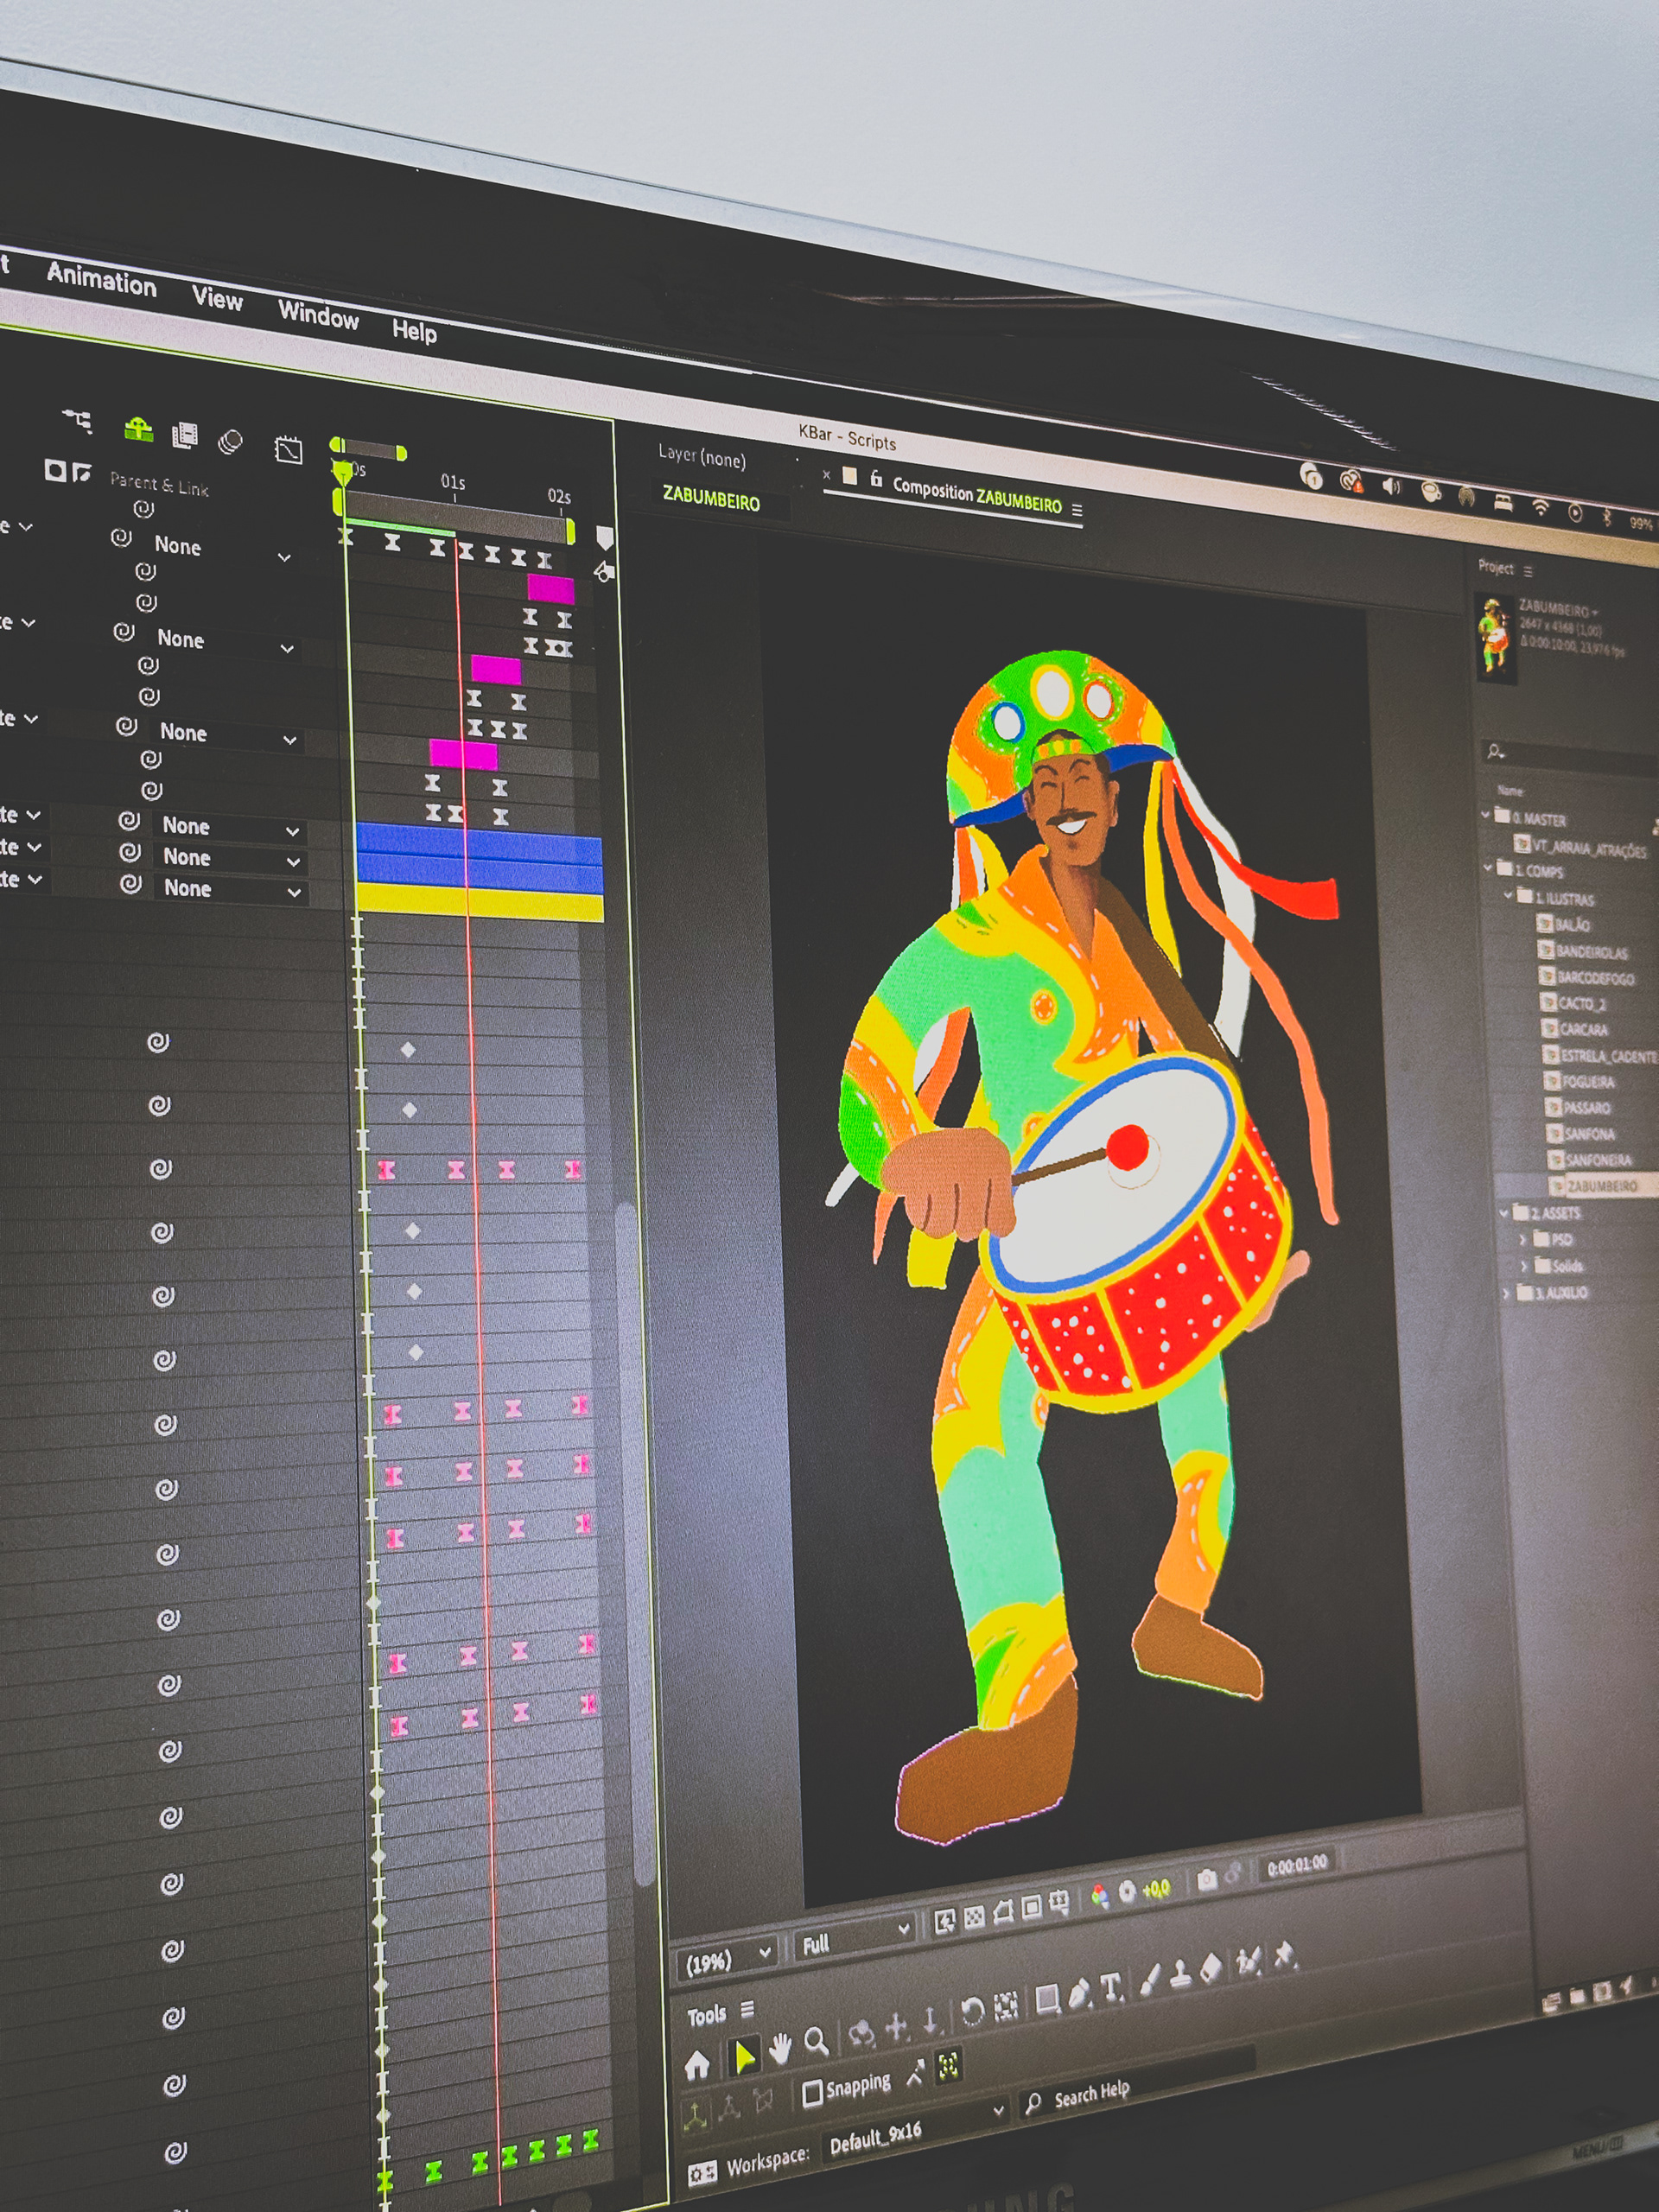Open the Wi-Fi menu bar icon
Image resolution: width=1659 pixels, height=2212 pixels.
pos(1540,506)
